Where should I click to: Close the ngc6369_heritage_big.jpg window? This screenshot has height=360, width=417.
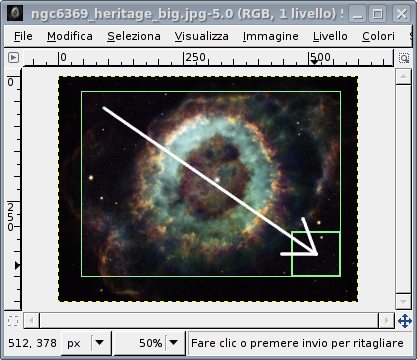tap(401, 14)
